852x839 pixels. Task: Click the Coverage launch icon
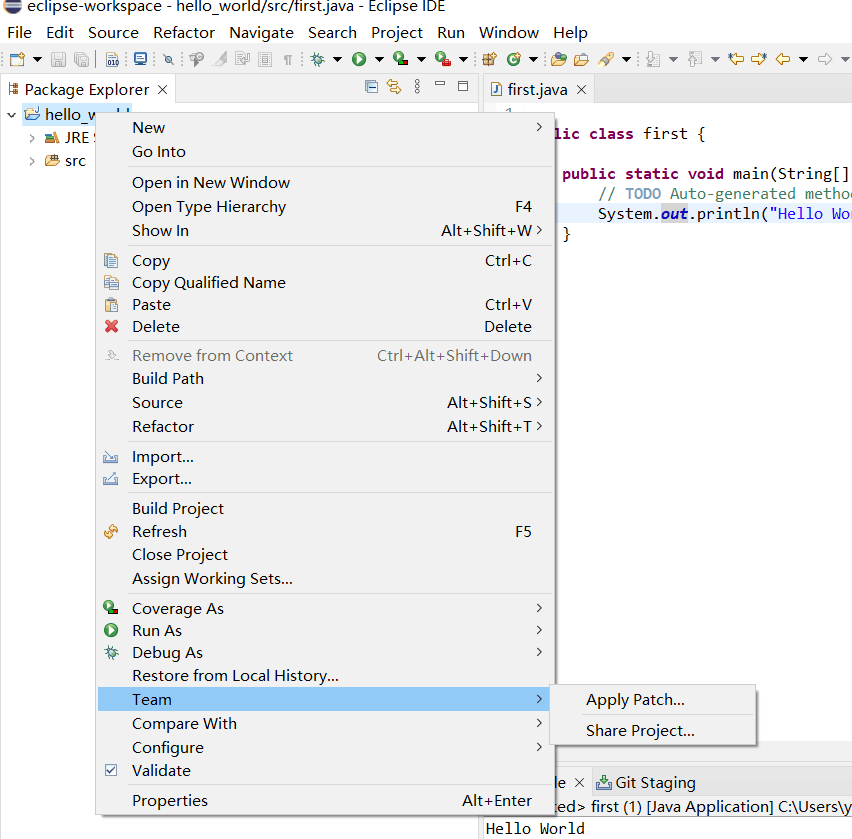(401, 59)
